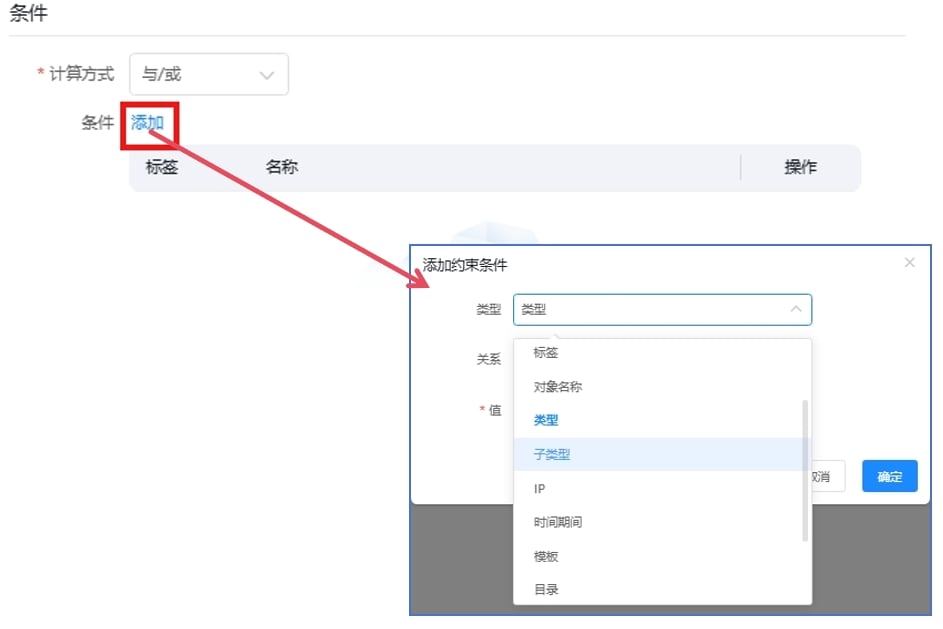Image resolution: width=943 pixels, height=629 pixels.
Task: Click the 关系 field label in dialog
Action: [x=488, y=360]
